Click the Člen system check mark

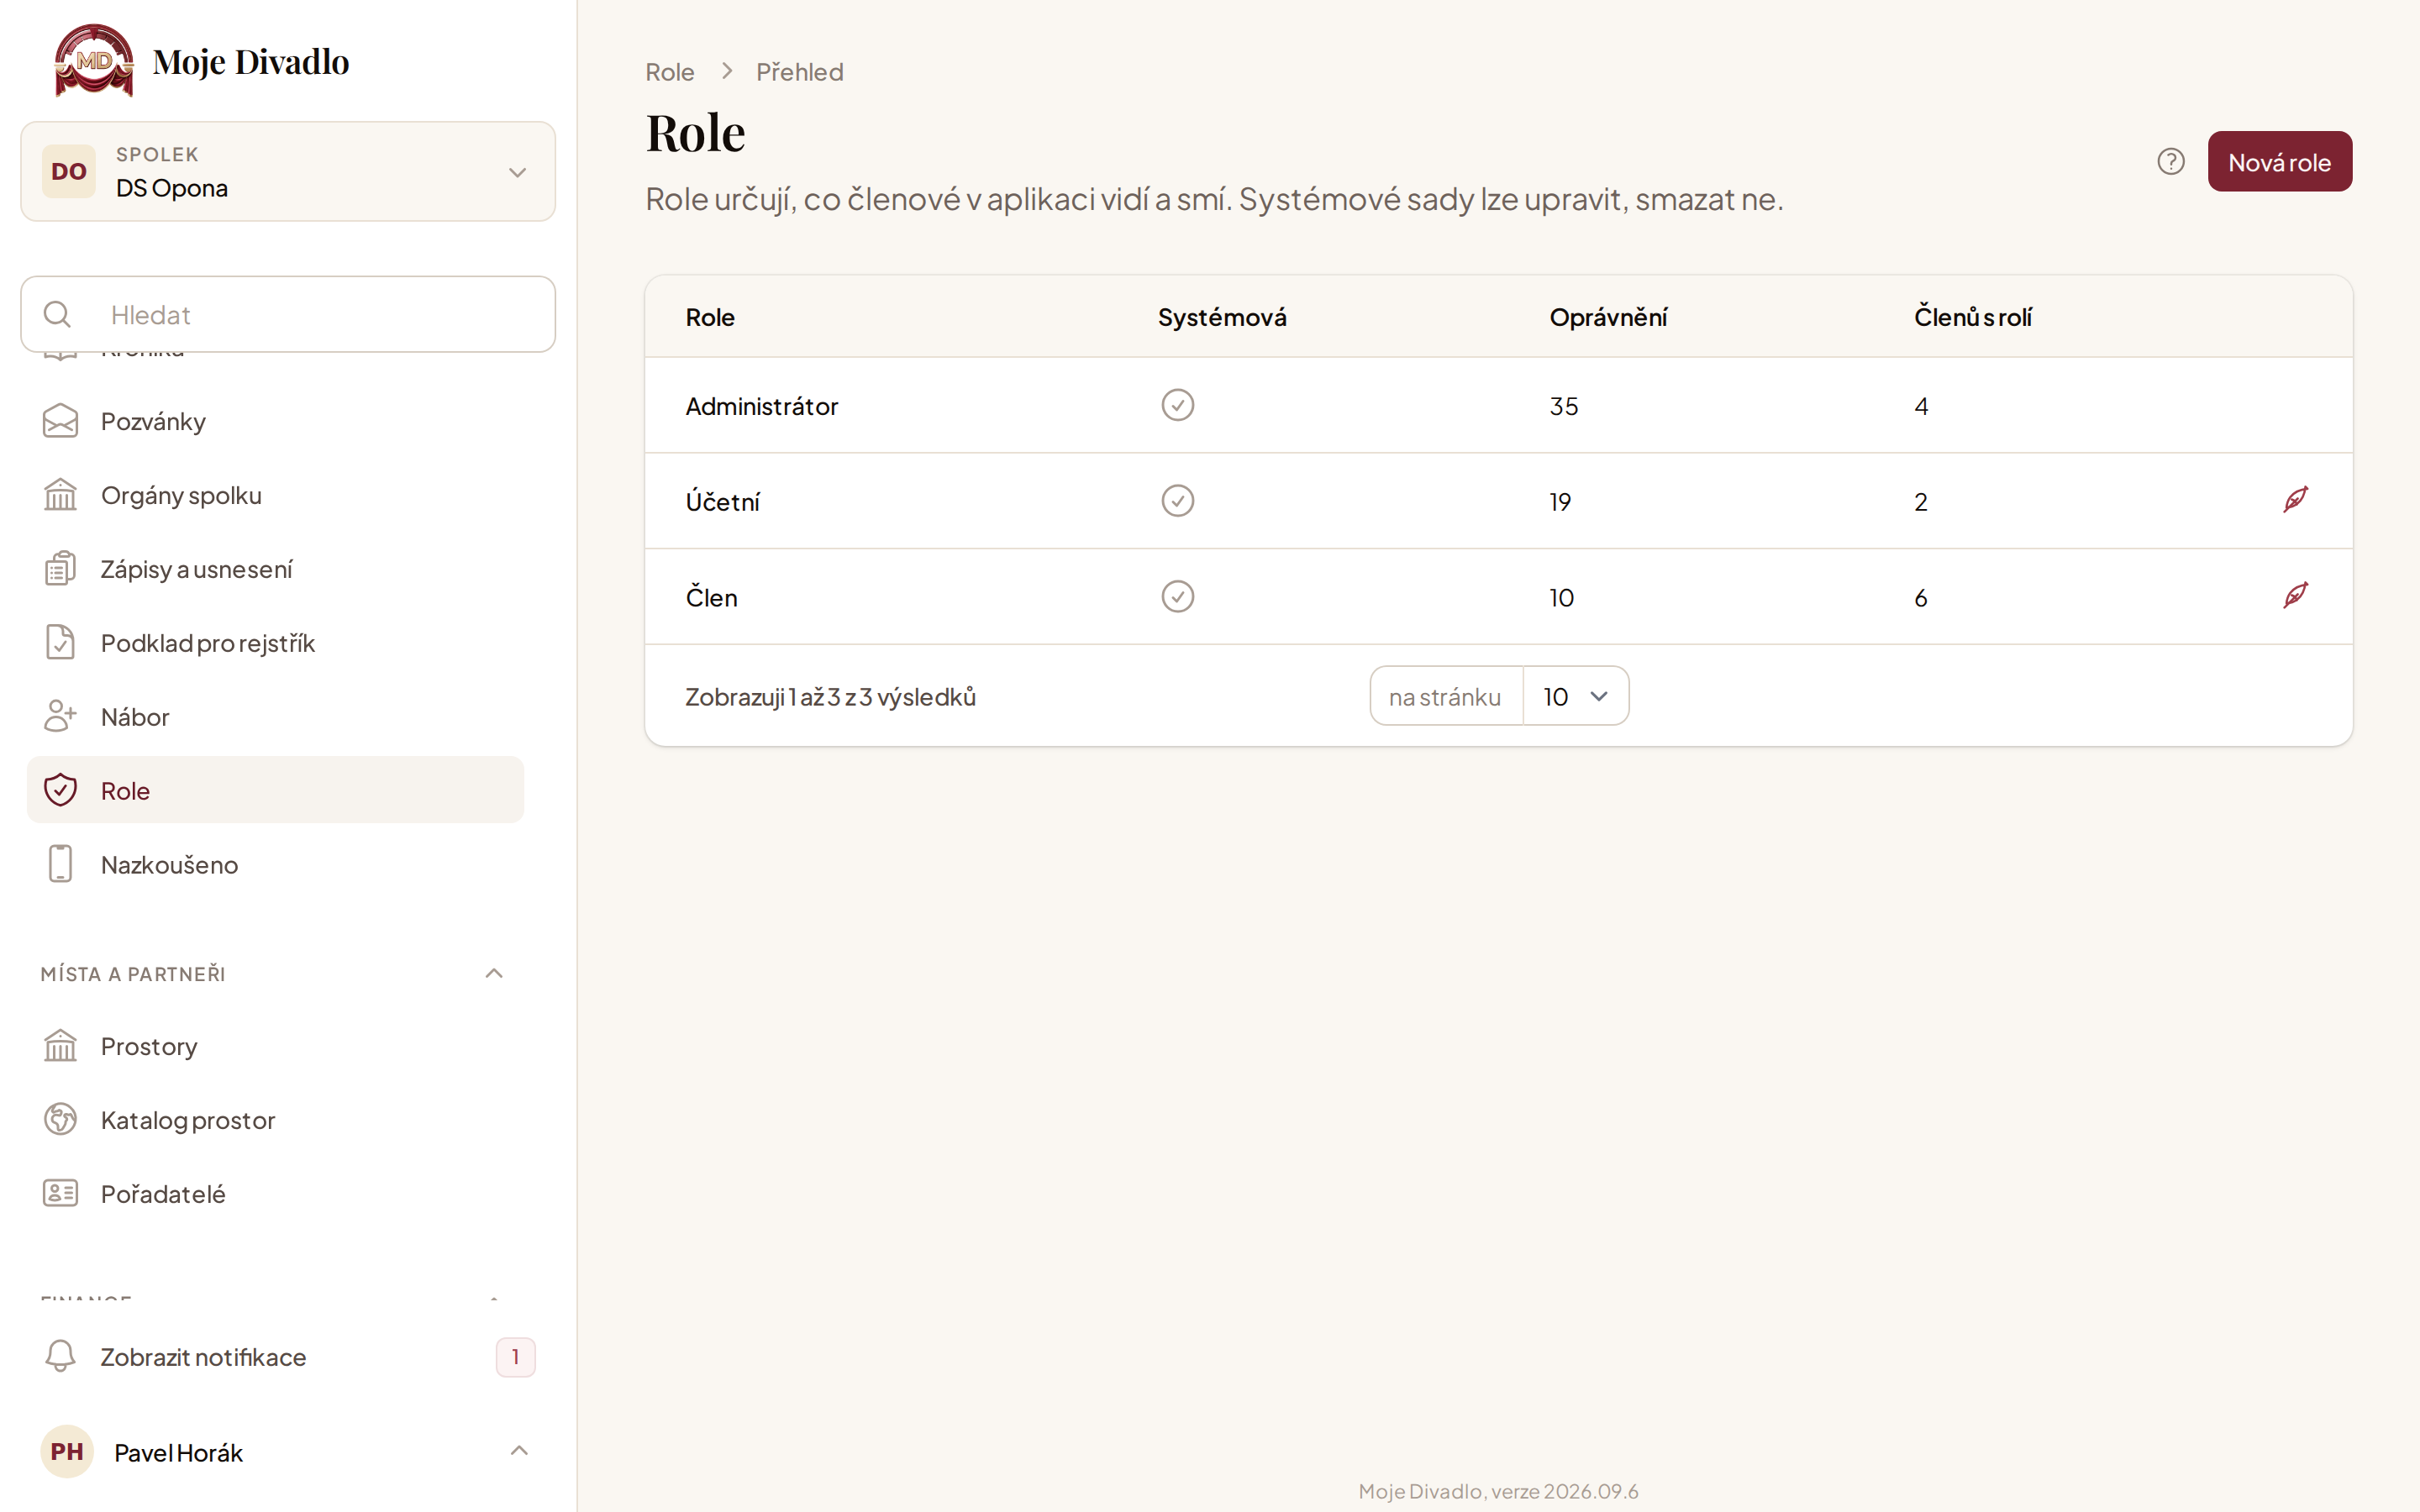(x=1178, y=597)
